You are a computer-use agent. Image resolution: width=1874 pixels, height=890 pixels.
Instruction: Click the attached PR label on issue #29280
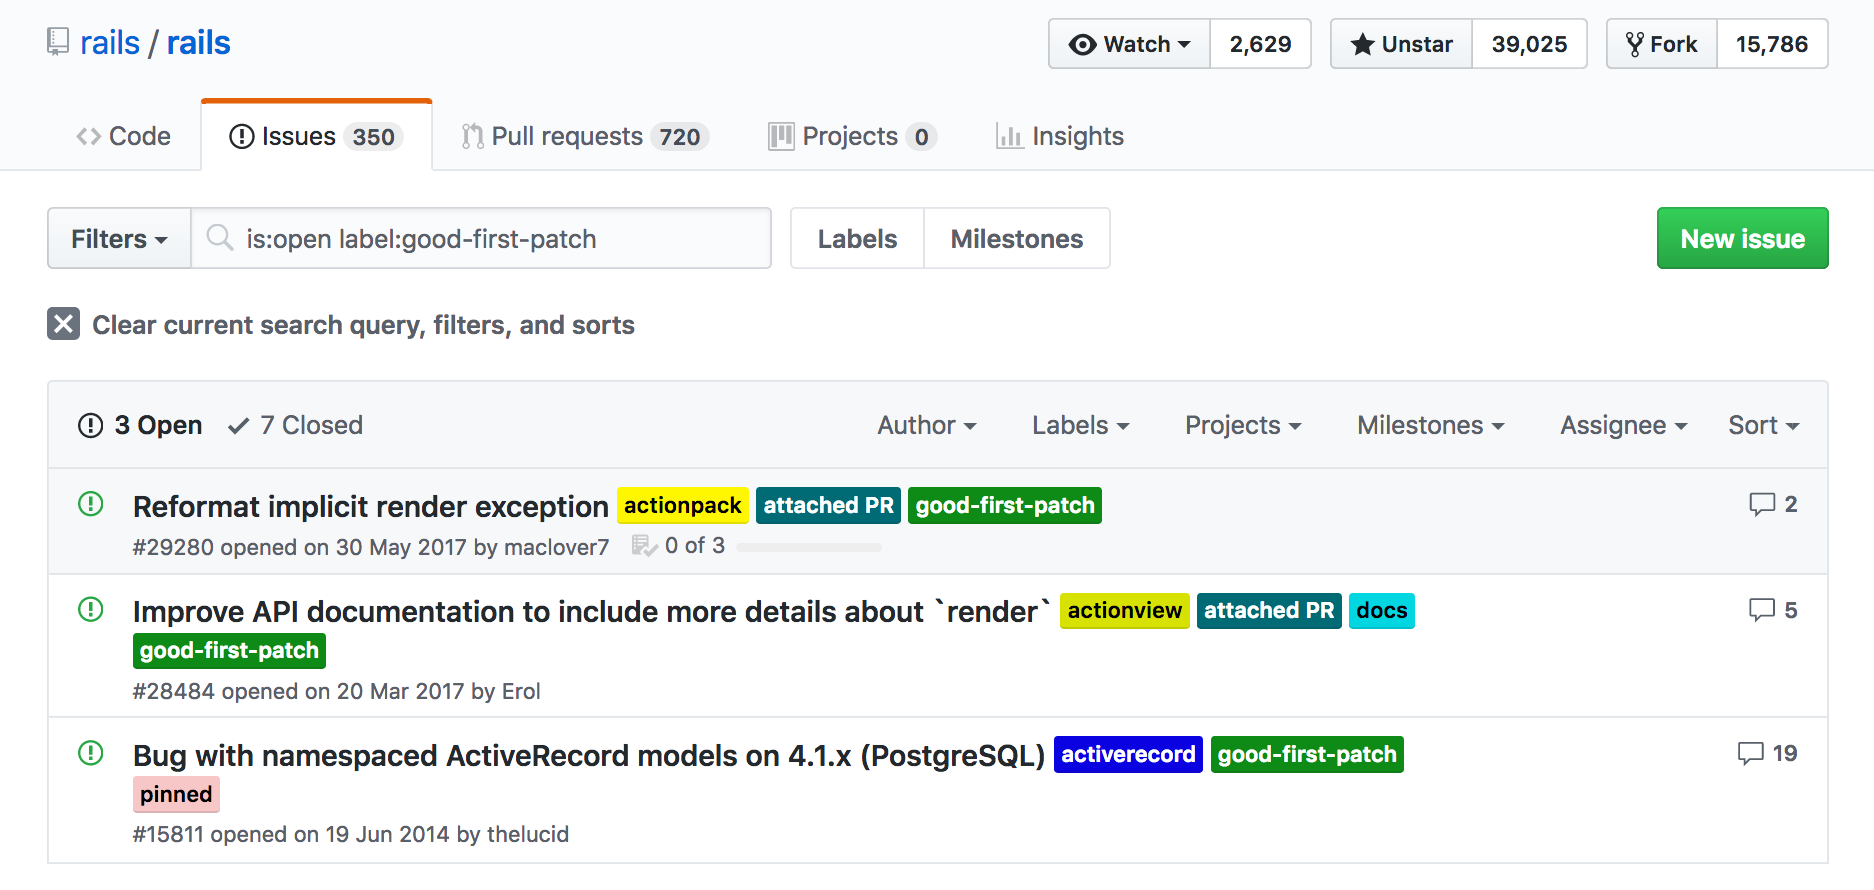(x=828, y=505)
